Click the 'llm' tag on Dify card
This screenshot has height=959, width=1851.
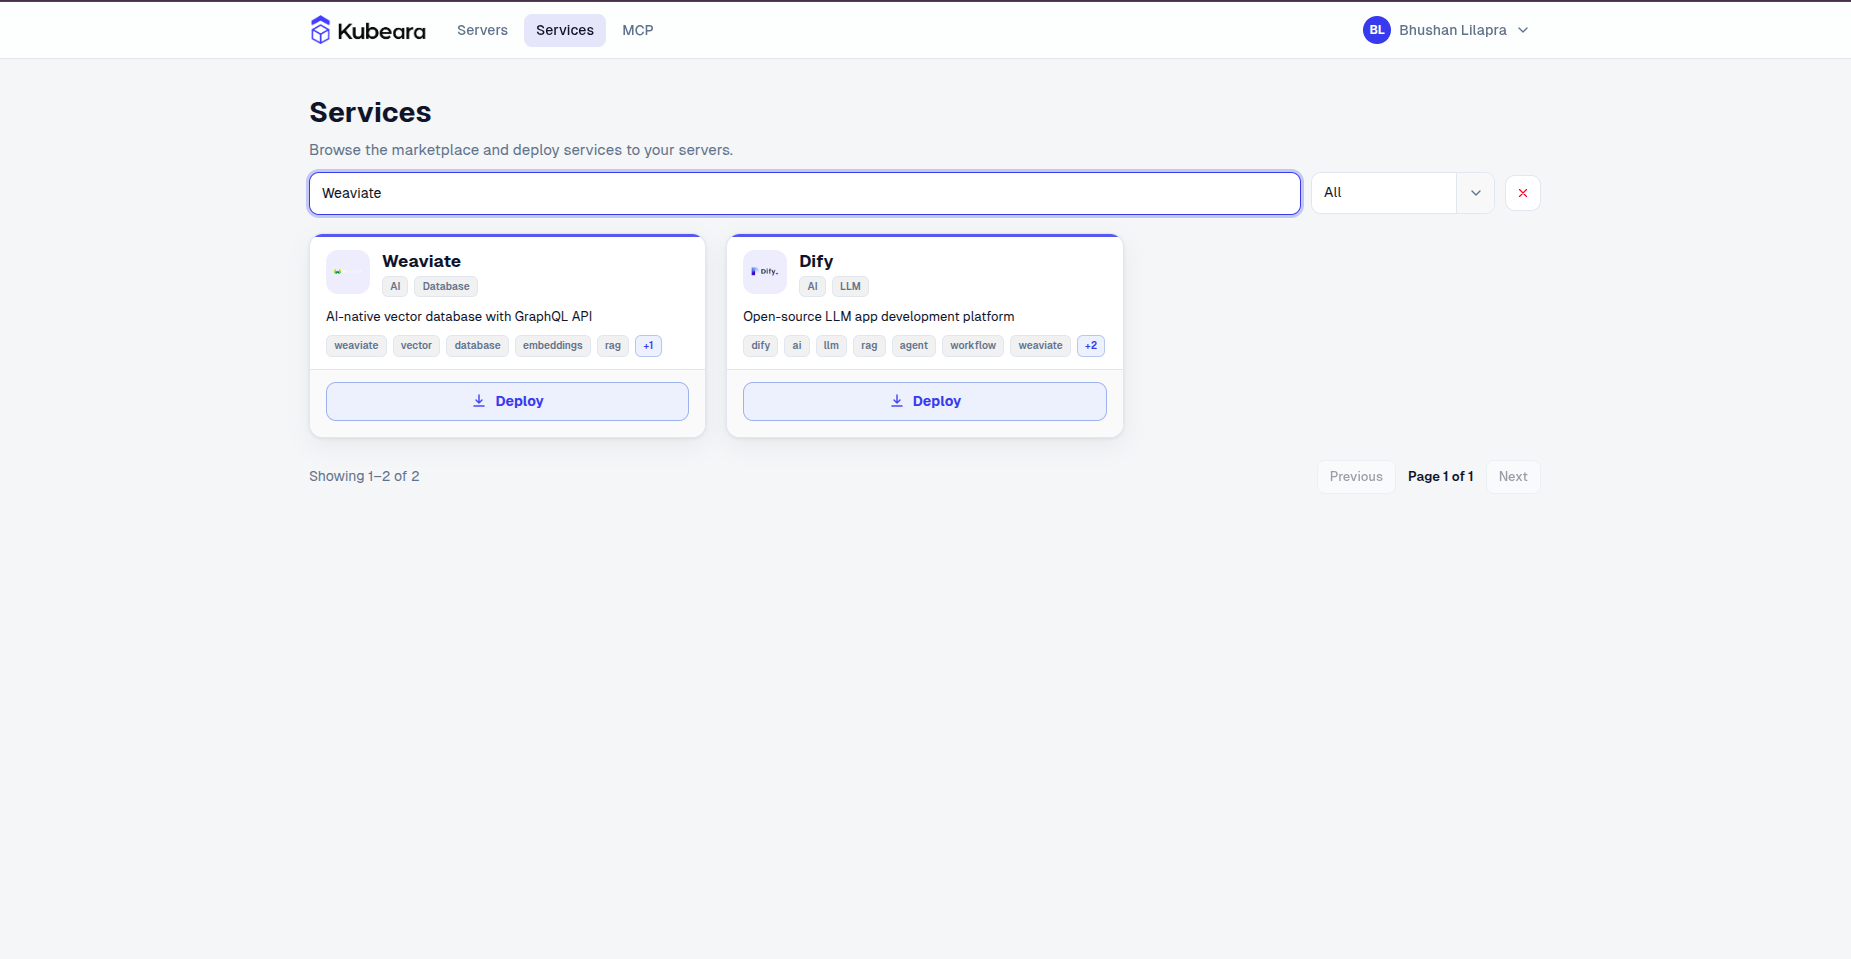click(x=831, y=346)
